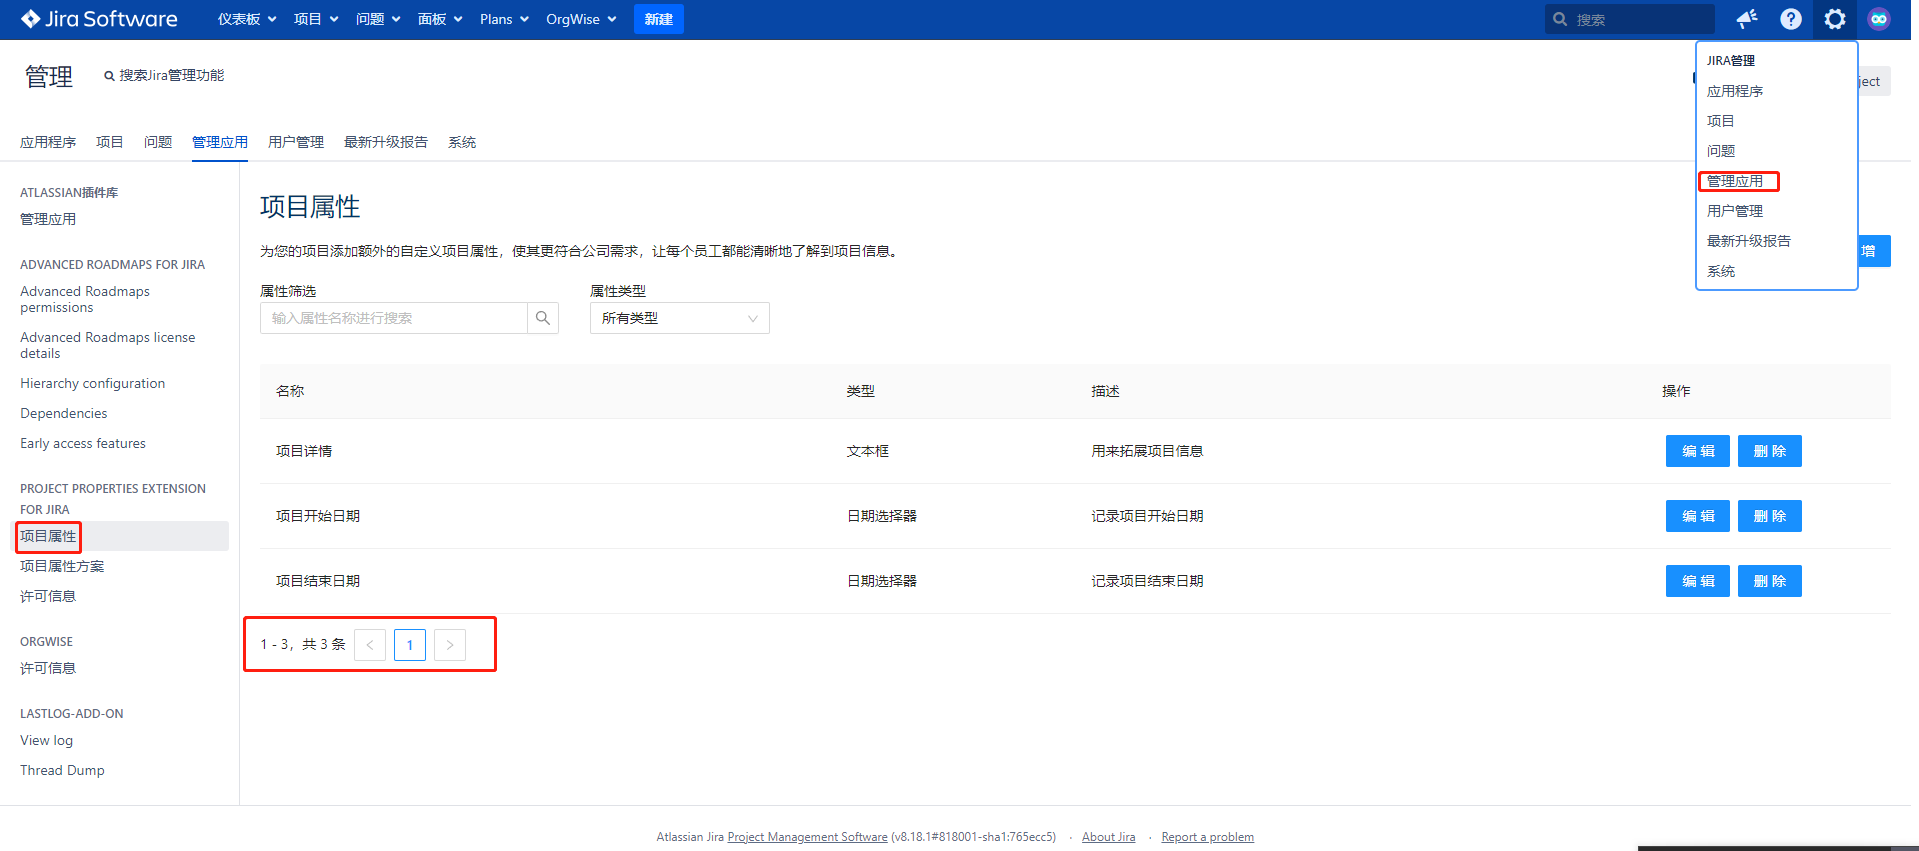1919x851 pixels.
Task: Switch to the 系统 admin tab
Action: tap(461, 142)
